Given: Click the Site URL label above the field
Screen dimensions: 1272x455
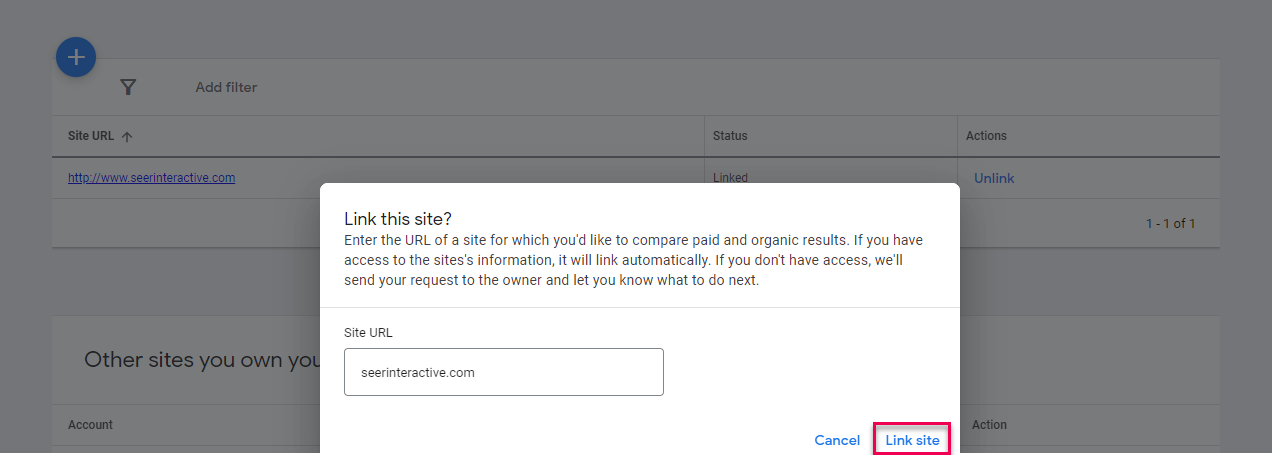Looking at the screenshot, I should (x=369, y=332).
